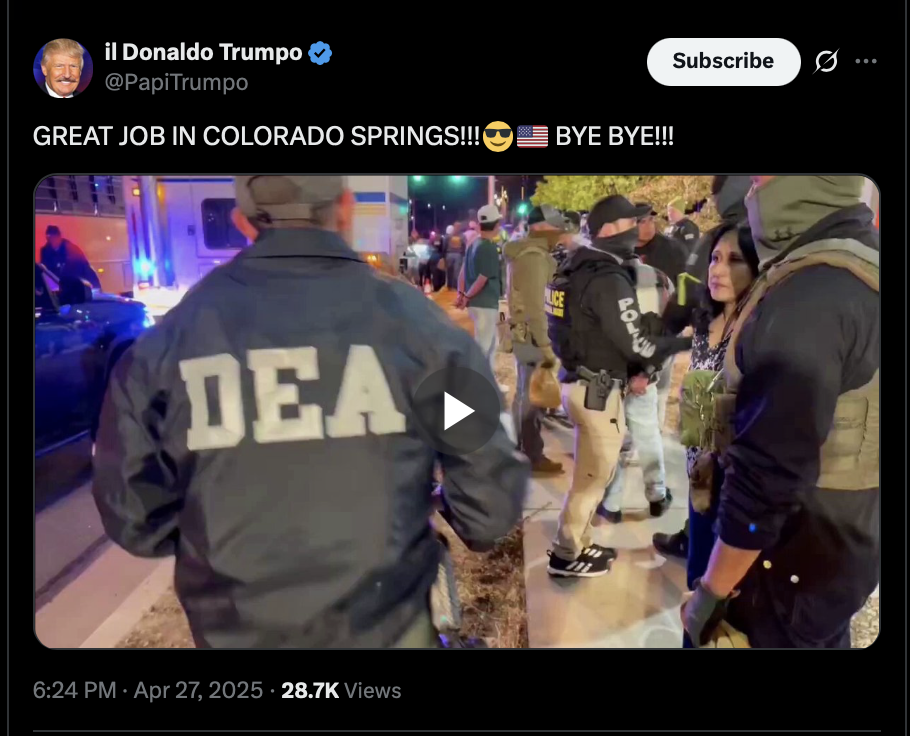Click the "BYE BYE!!!" text
Viewport: 910px width, 736px height.
[615, 136]
